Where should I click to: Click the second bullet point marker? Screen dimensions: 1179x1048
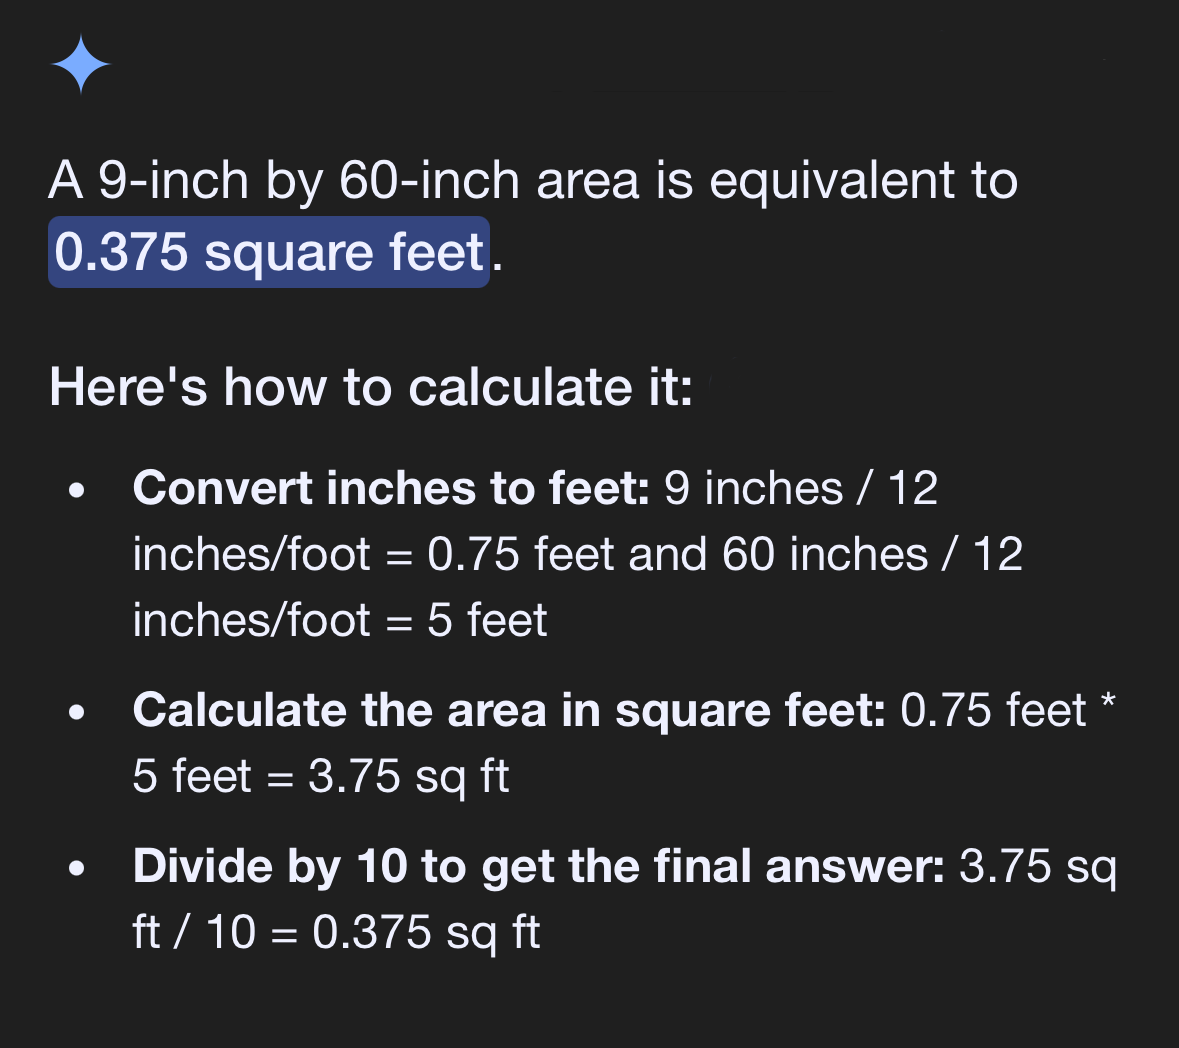(x=77, y=714)
